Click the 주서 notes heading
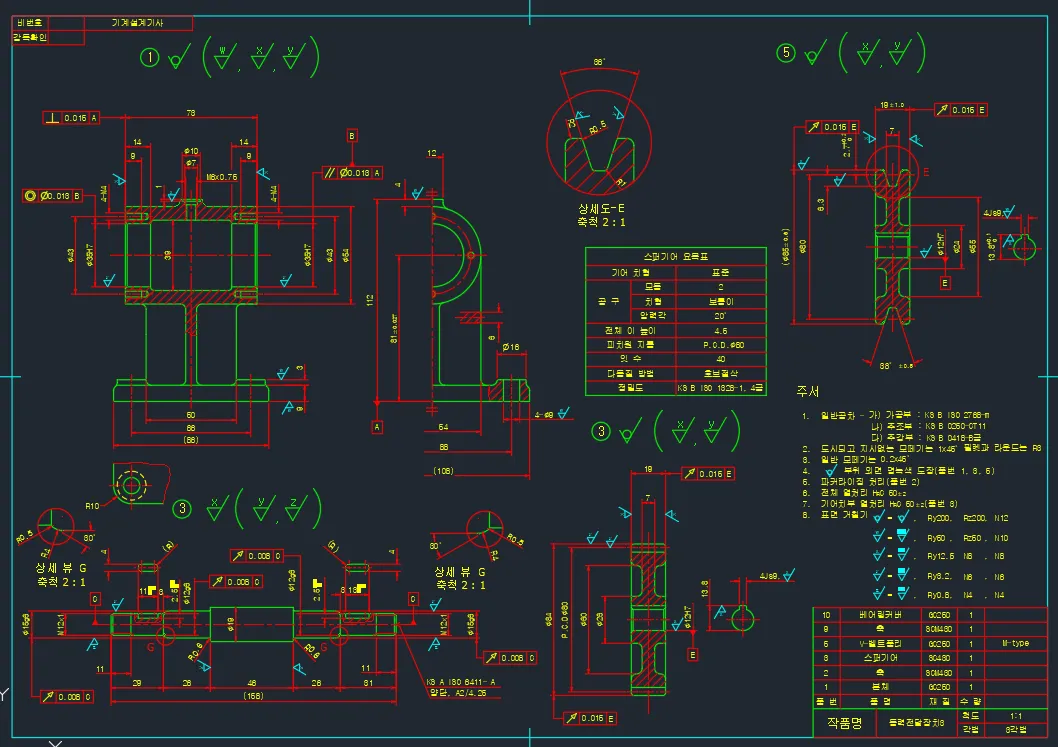Screen dimensions: 1058x747 pos(807,390)
